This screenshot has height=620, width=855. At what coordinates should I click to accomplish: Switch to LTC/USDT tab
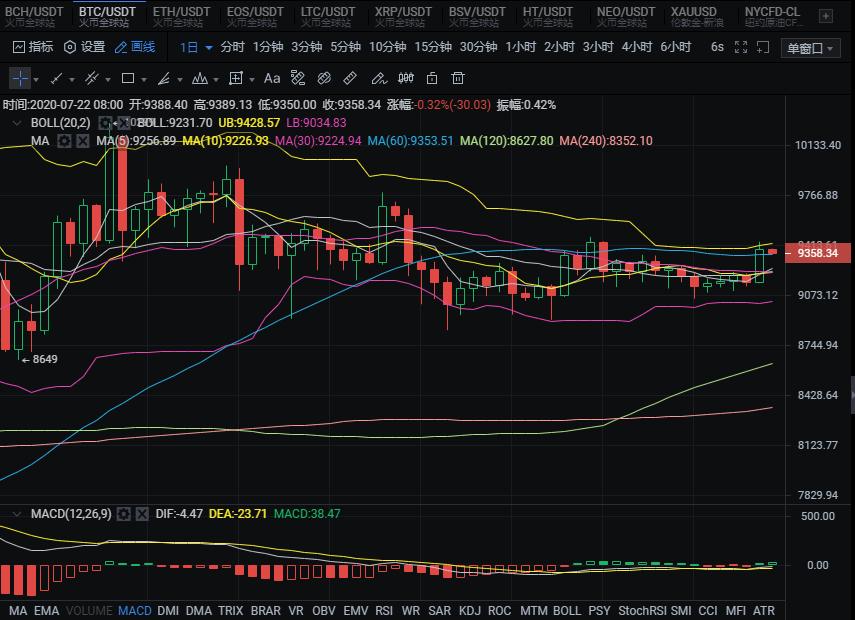coord(328,16)
